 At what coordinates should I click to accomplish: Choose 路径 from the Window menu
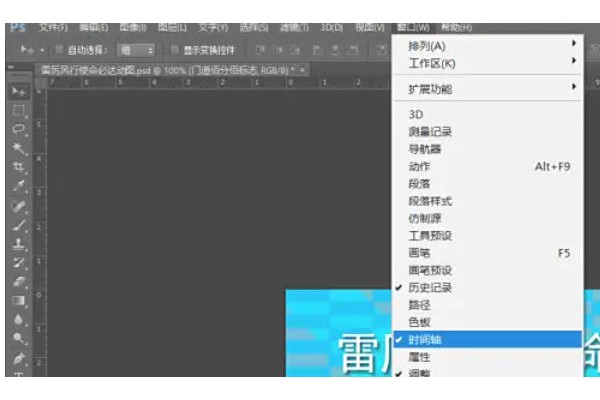point(488,305)
